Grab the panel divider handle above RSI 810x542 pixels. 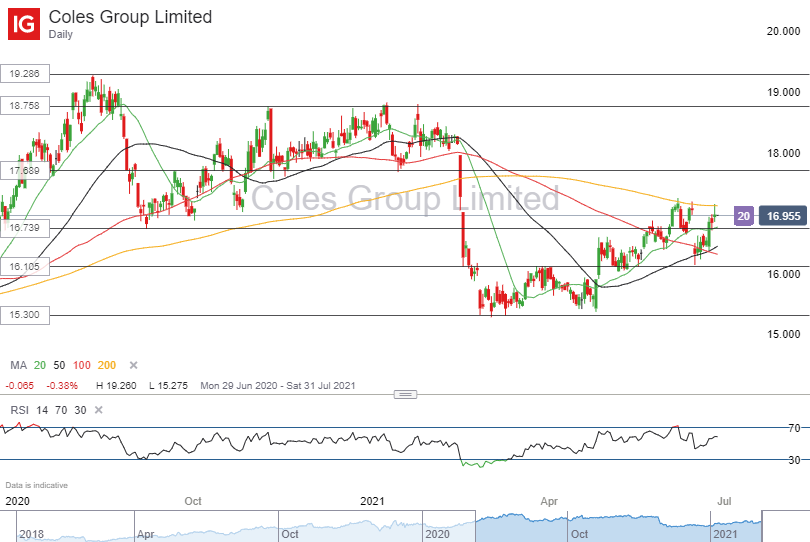tap(406, 395)
